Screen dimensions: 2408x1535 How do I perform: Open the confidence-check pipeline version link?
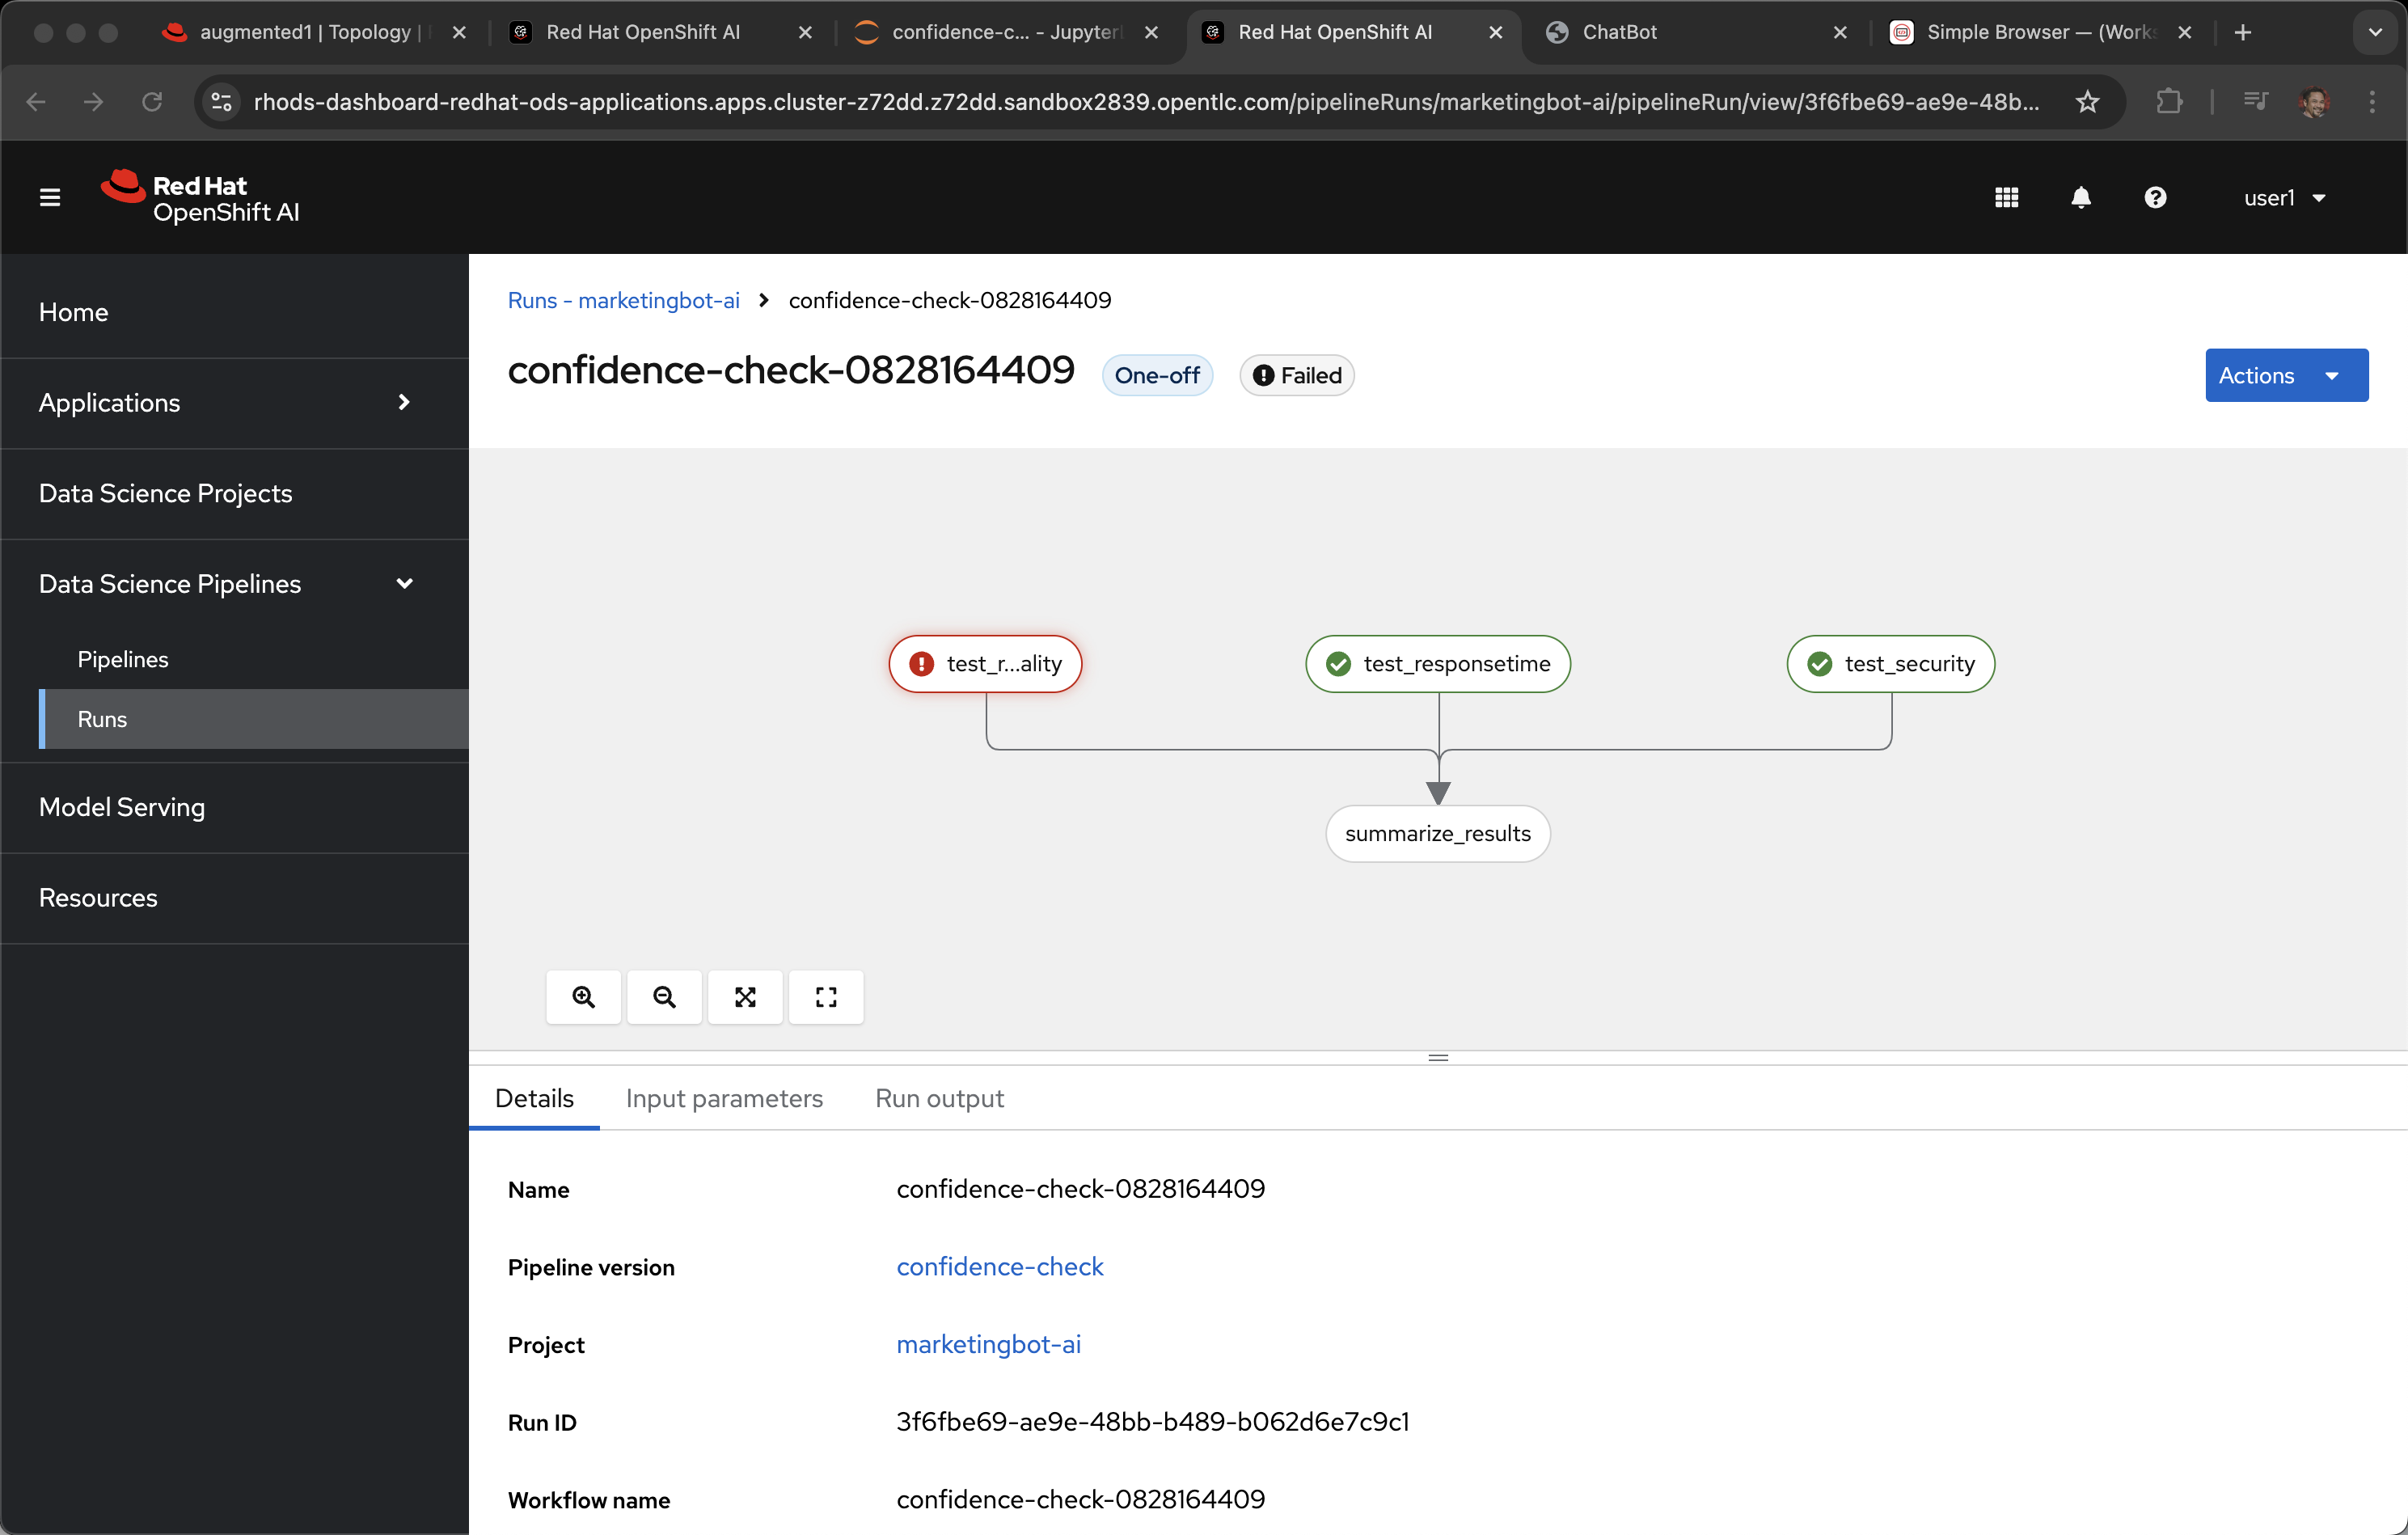click(1000, 1267)
